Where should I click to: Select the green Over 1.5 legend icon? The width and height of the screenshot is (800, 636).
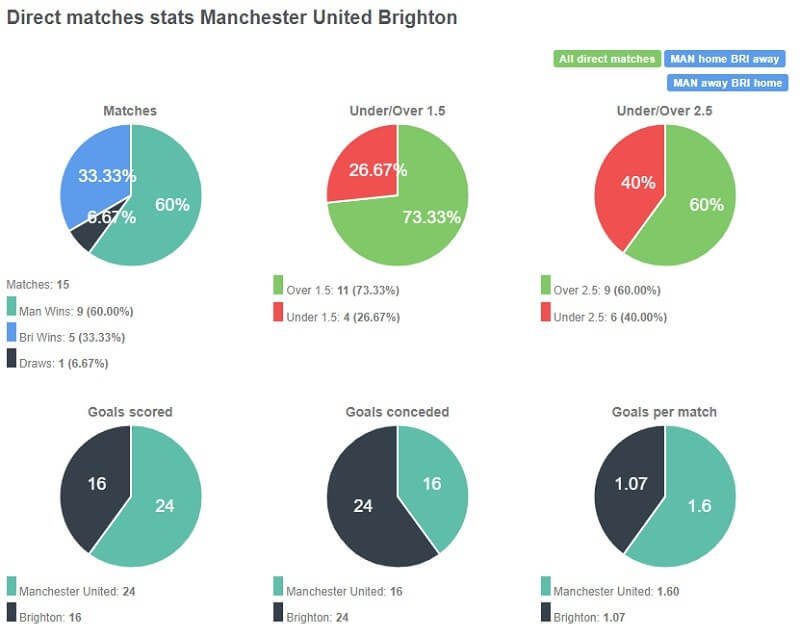click(278, 288)
